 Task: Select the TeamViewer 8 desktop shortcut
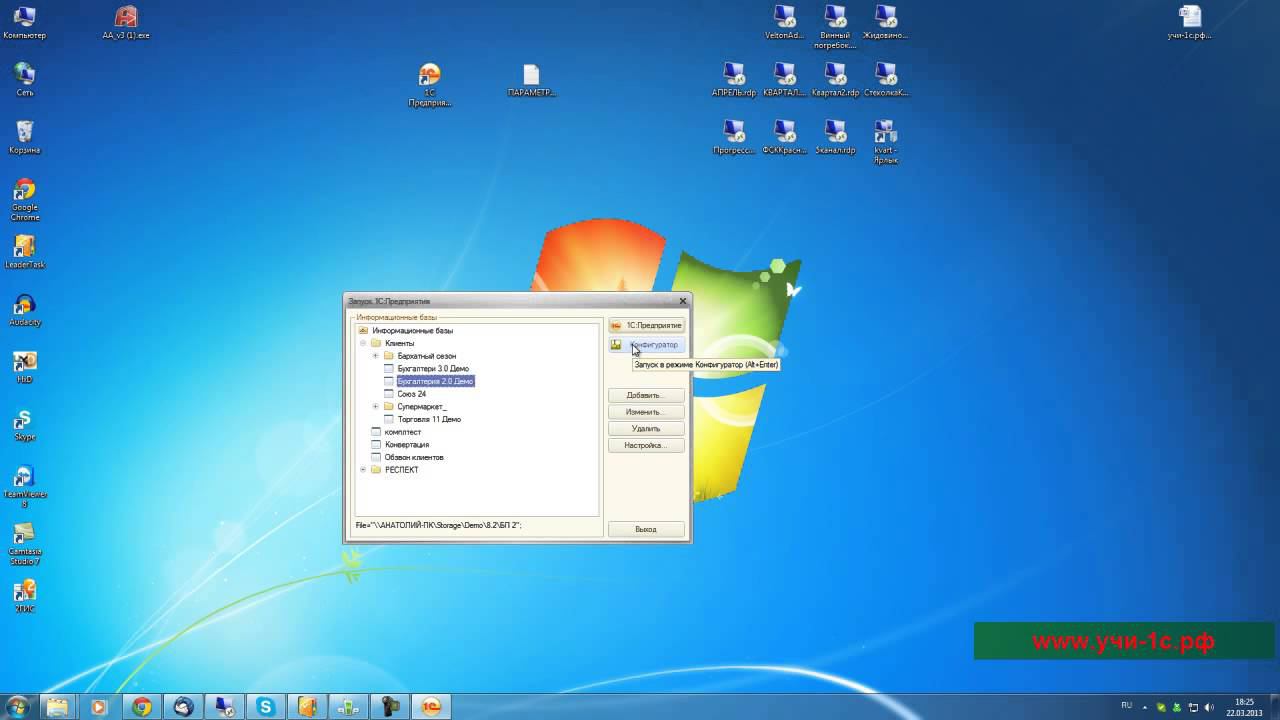[24, 485]
